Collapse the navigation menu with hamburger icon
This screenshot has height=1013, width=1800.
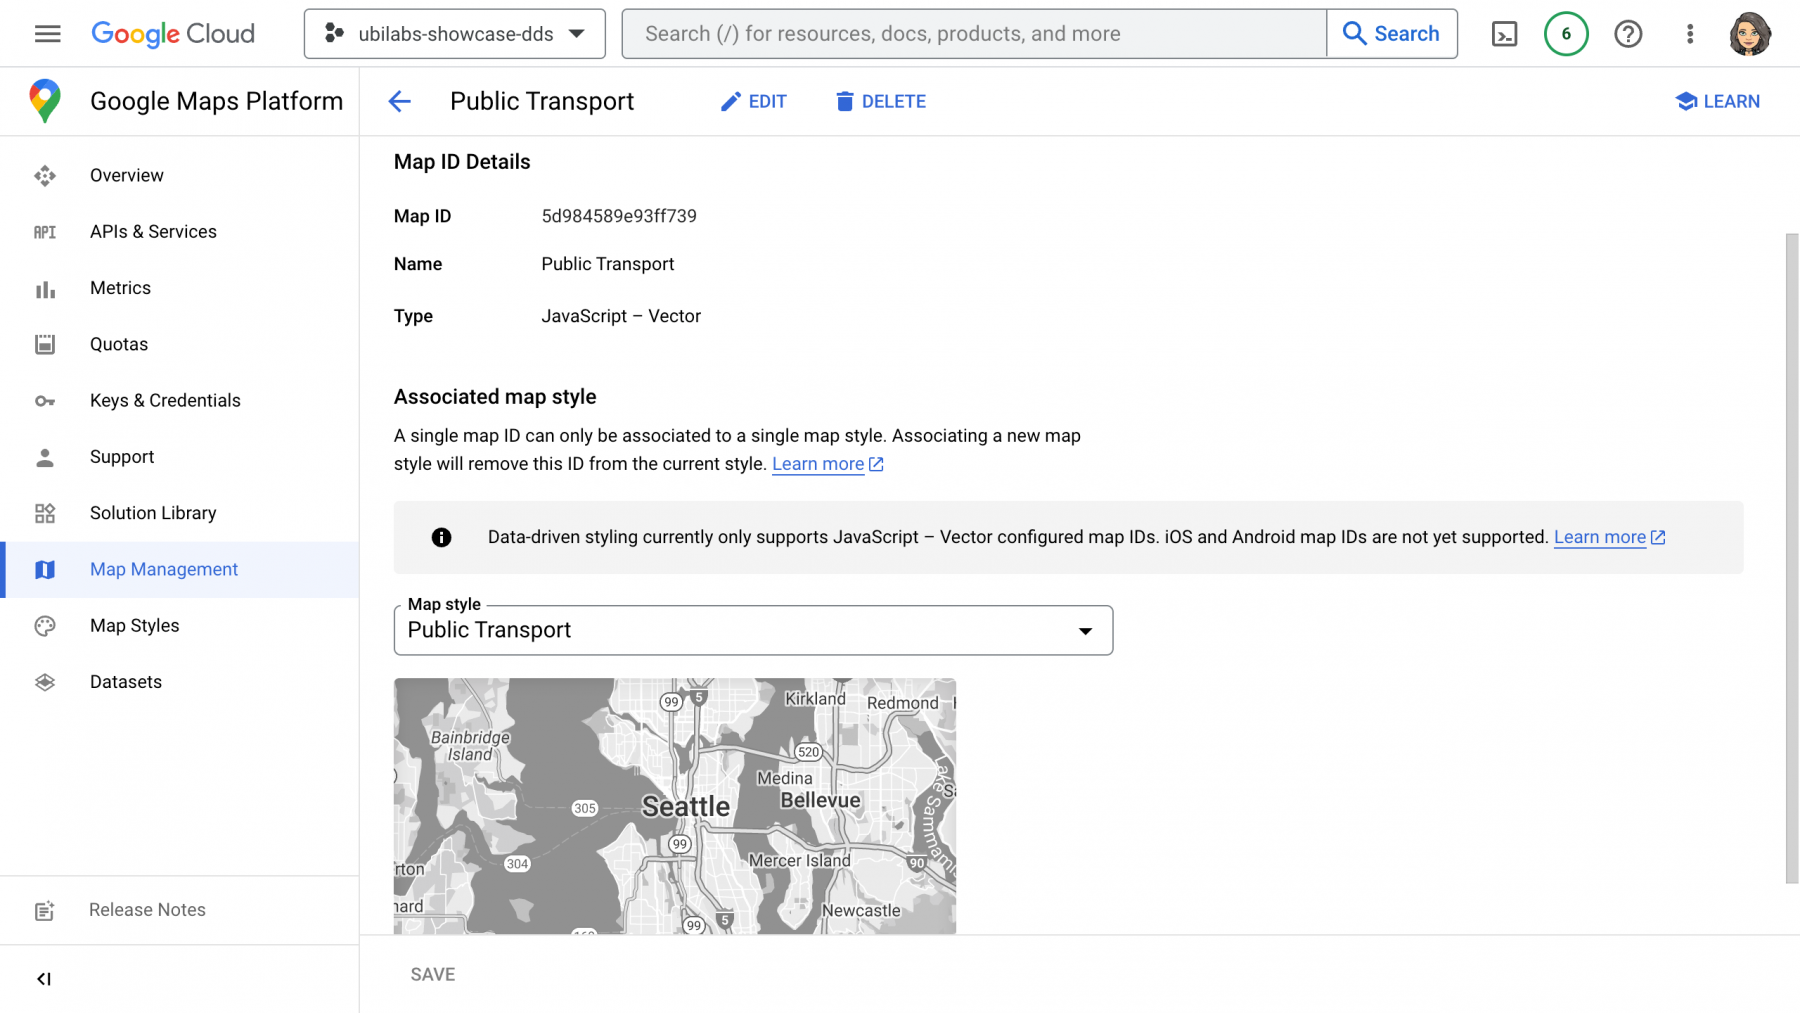click(x=47, y=33)
